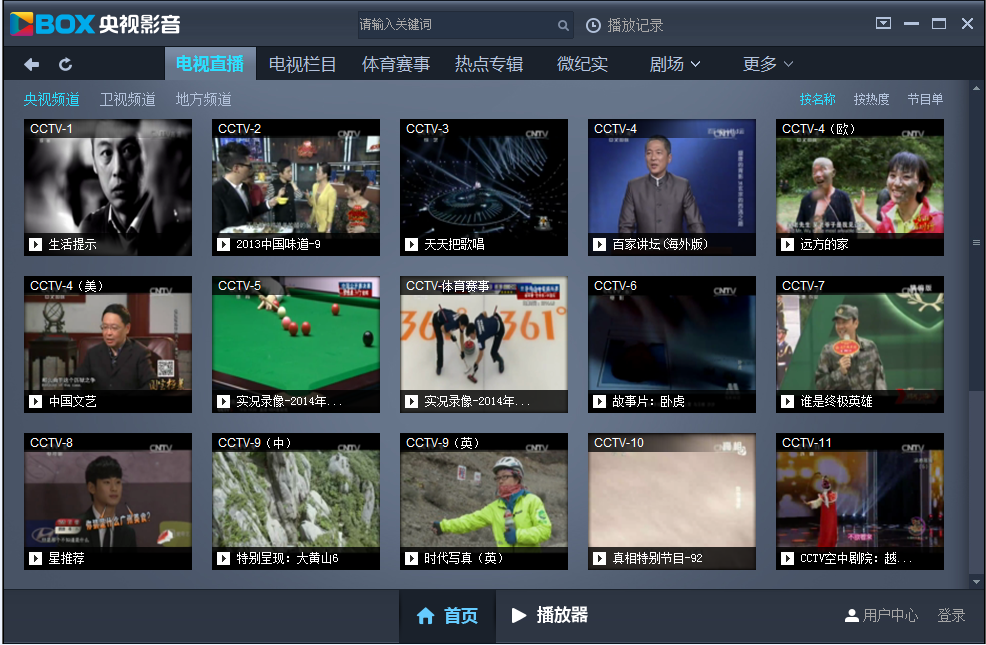Click the boxed arrow icon in the title bar
Image resolution: width=986 pixels, height=645 pixels.
coord(883,22)
